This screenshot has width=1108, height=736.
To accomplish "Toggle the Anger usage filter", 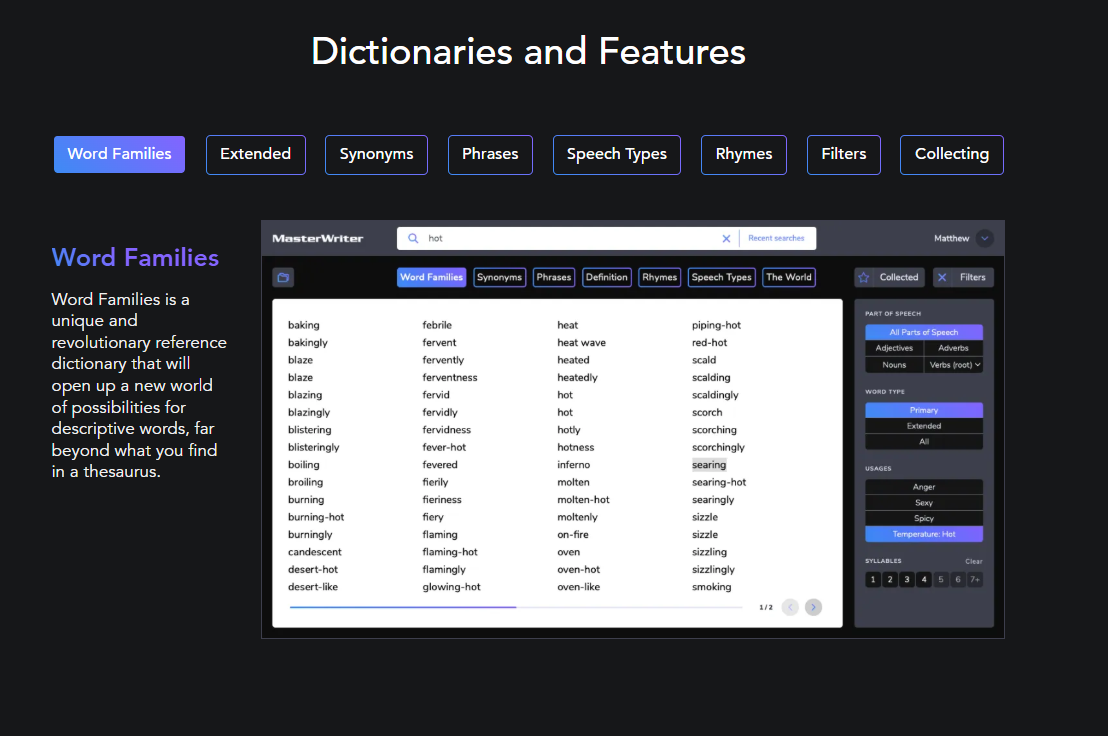I will pyautogui.click(x=924, y=487).
